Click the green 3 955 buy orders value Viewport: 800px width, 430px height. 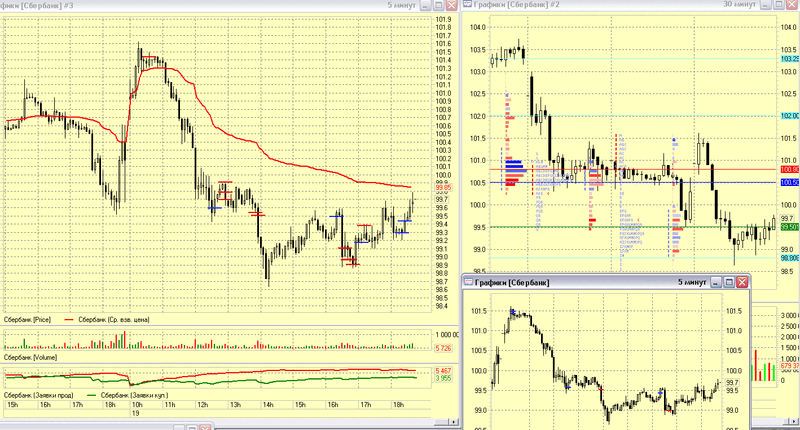(443, 378)
